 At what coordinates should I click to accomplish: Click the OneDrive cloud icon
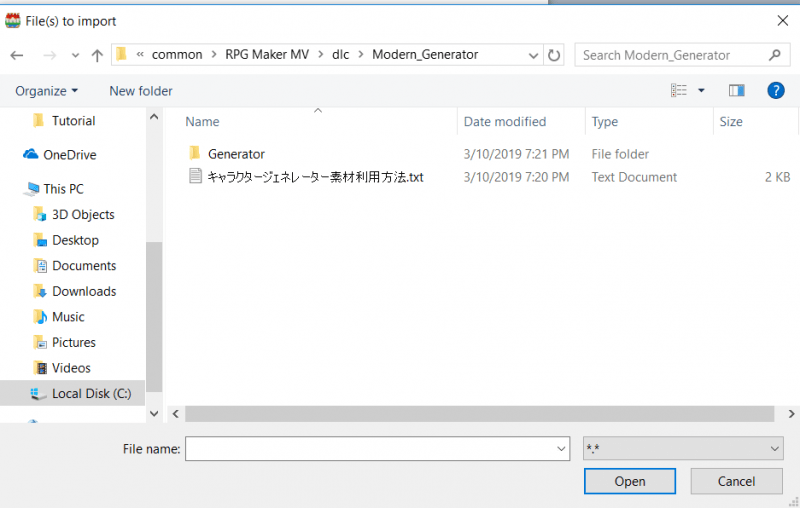(x=31, y=154)
